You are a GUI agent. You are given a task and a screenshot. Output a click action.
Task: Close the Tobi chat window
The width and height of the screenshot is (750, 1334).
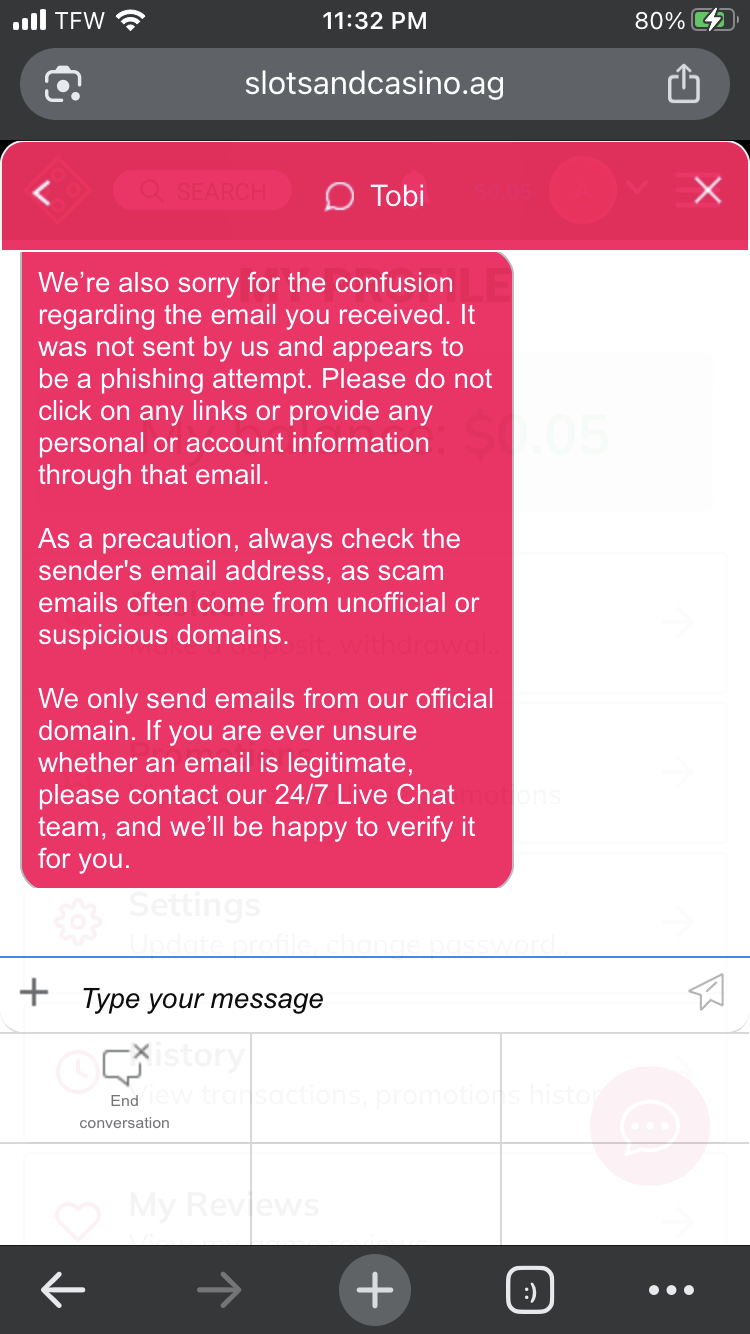pos(707,190)
